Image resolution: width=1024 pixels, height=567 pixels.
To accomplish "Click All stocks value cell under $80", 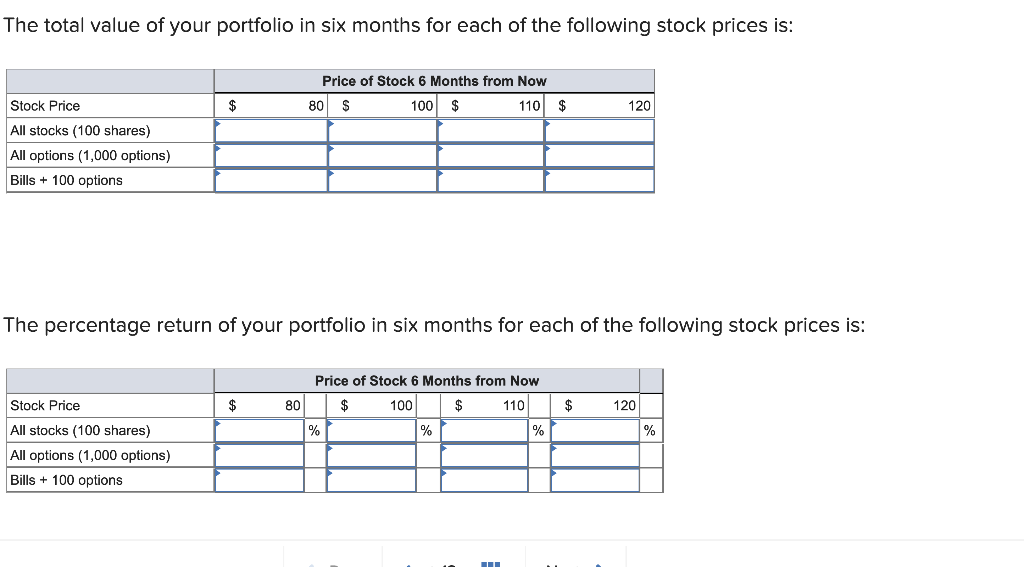I will click(271, 131).
